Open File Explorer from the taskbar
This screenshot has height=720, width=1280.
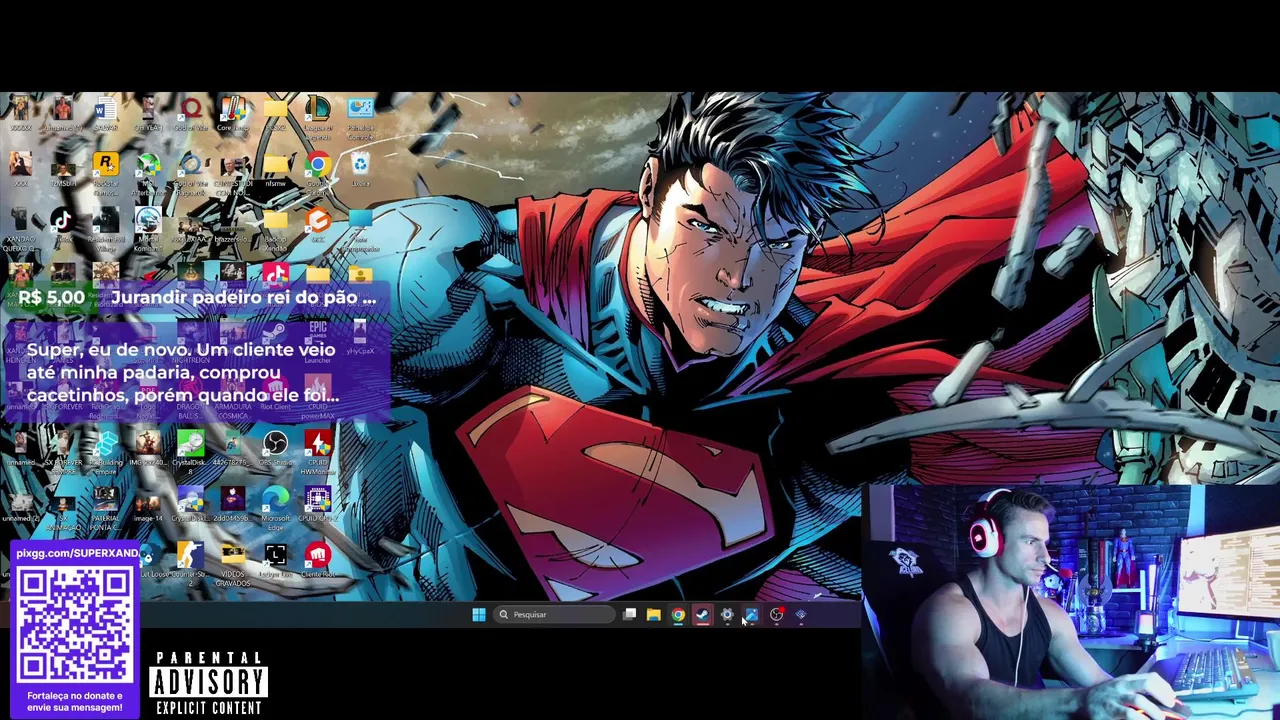coord(653,614)
